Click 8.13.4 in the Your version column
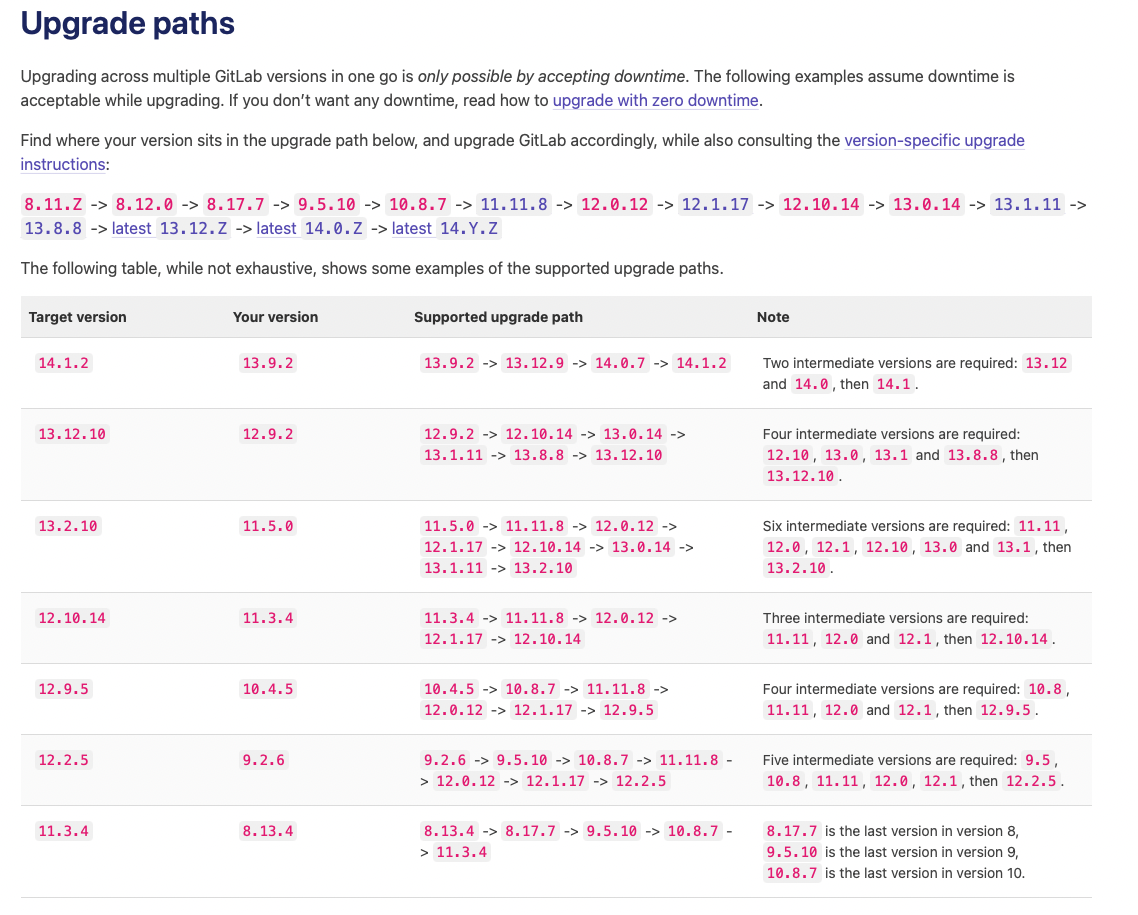 pos(268,832)
